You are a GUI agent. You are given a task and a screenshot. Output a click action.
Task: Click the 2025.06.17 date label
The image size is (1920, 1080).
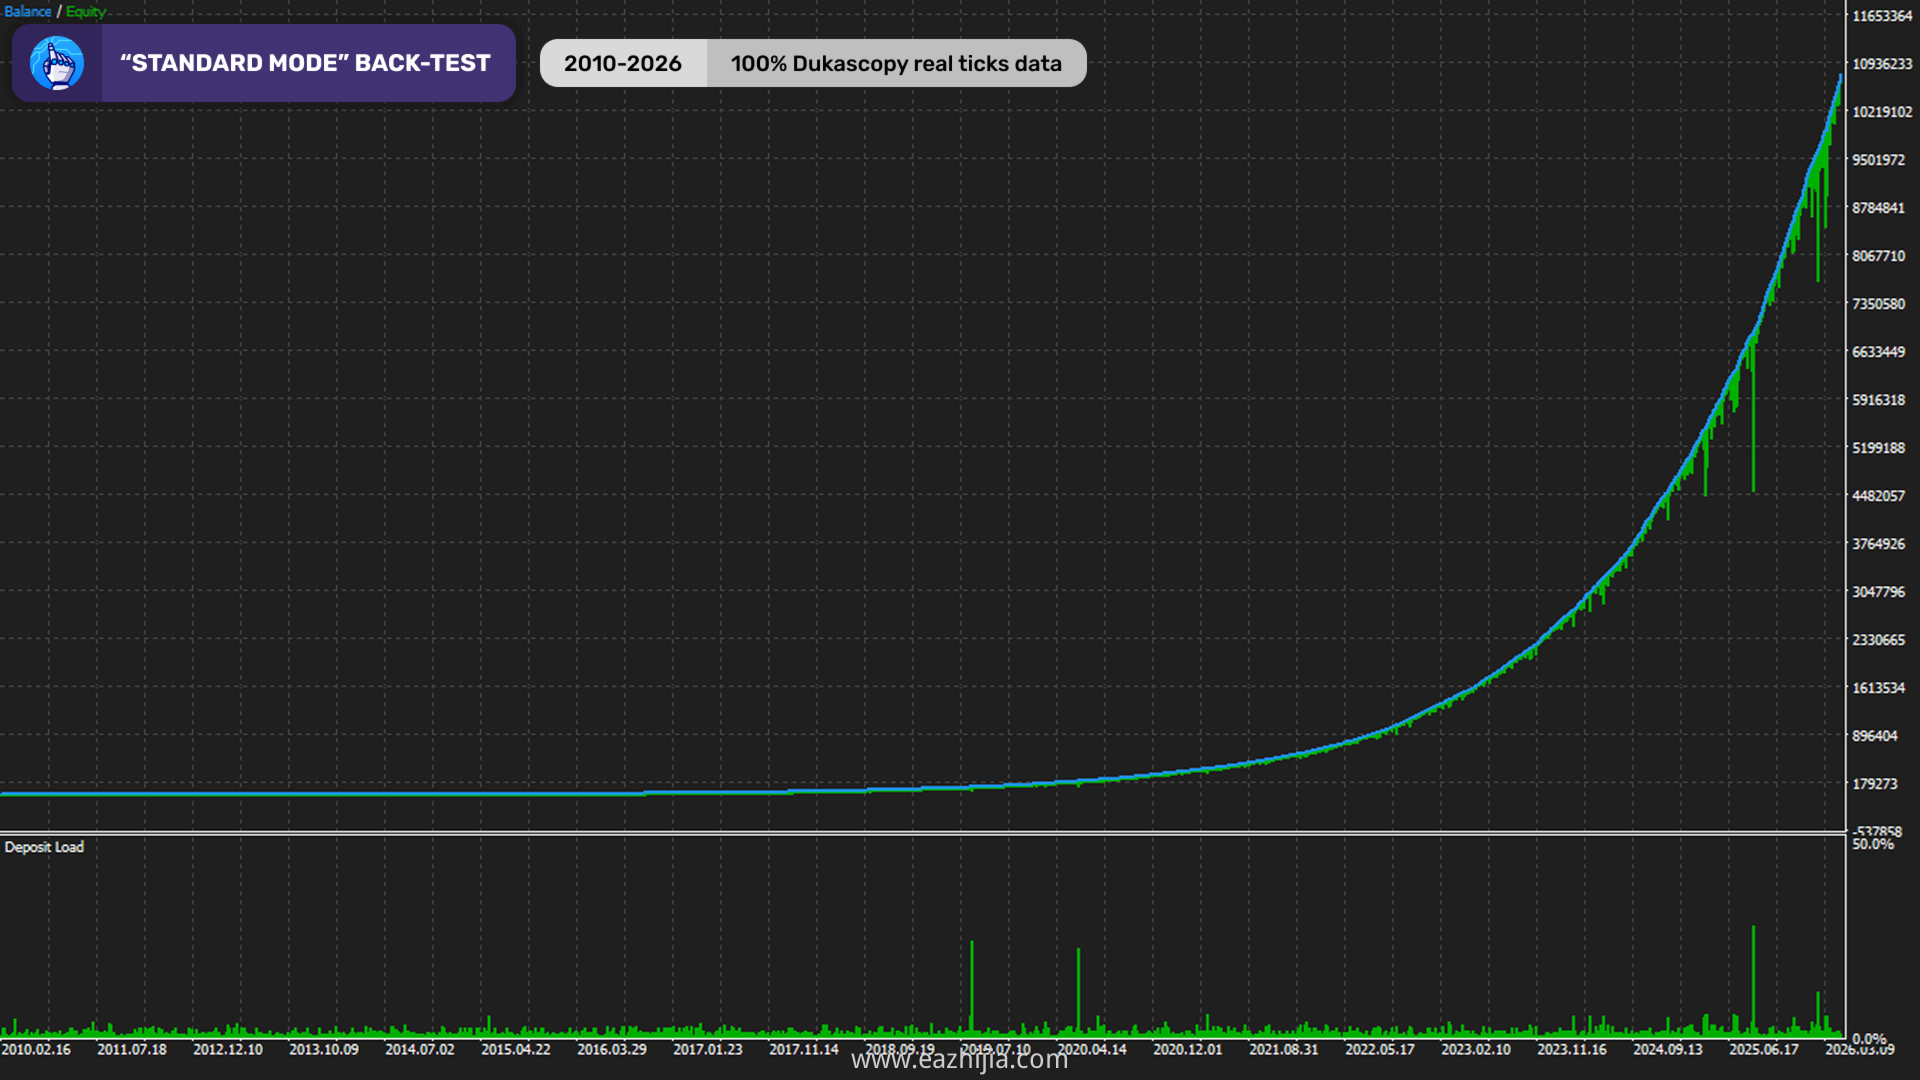1764,1049
